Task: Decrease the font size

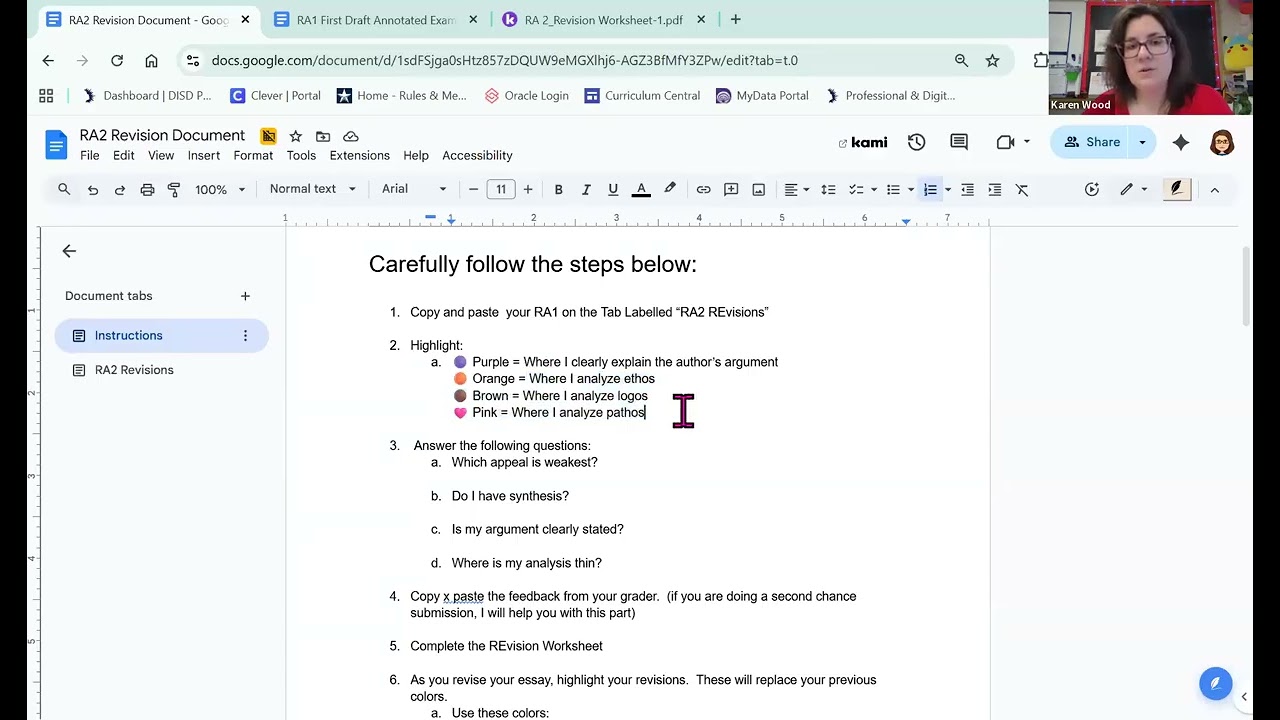Action: [x=474, y=189]
